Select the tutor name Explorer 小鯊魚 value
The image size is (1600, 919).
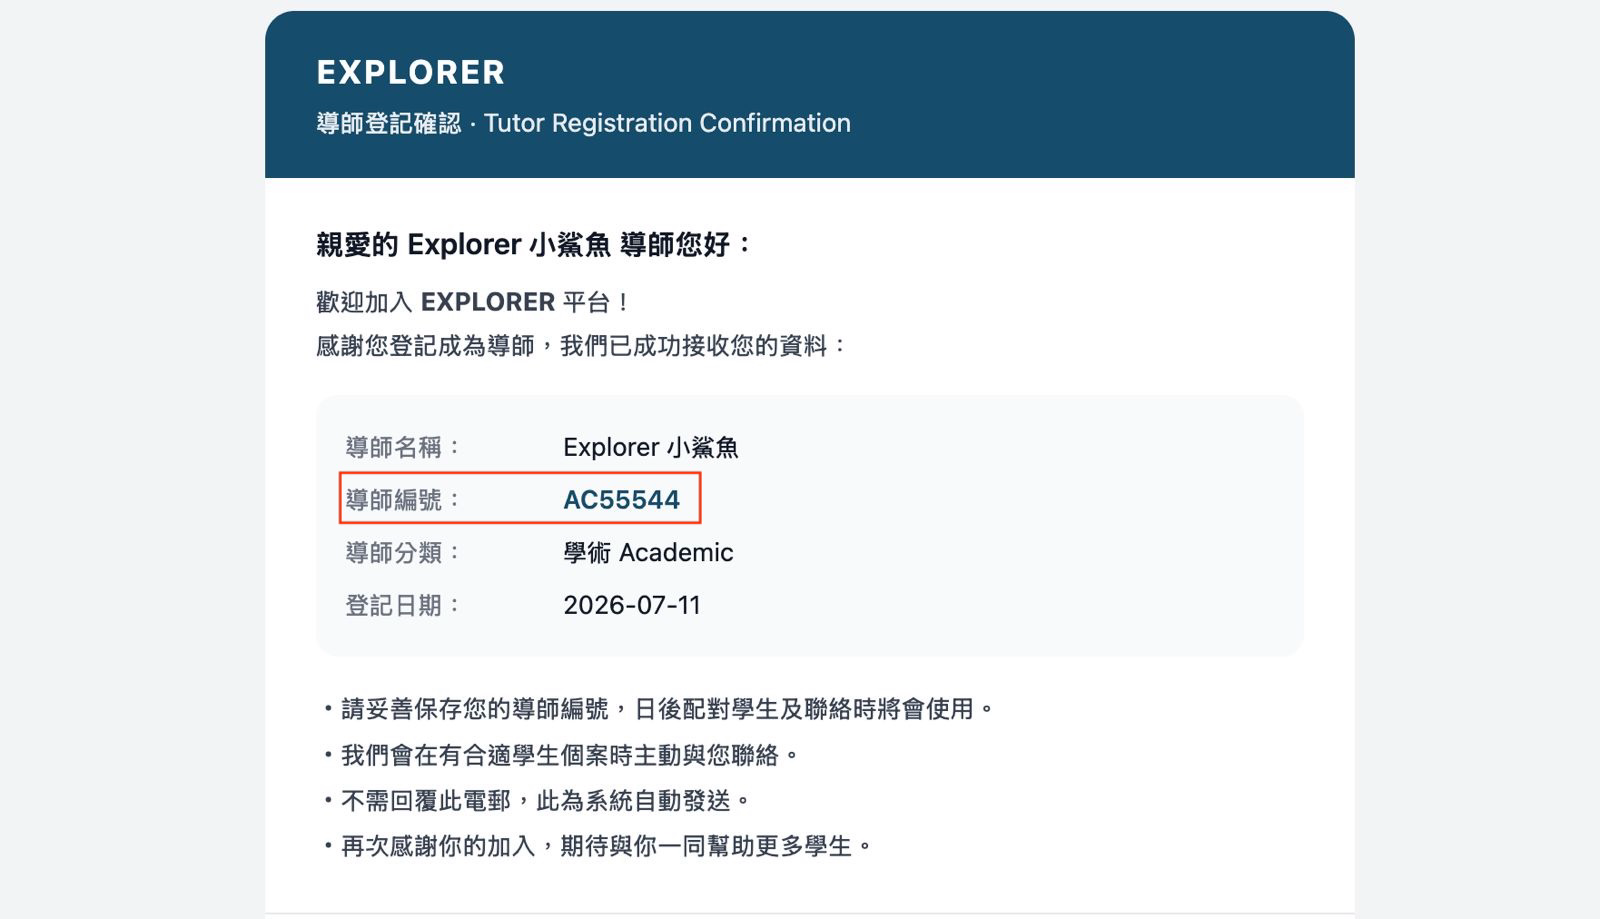651,447
